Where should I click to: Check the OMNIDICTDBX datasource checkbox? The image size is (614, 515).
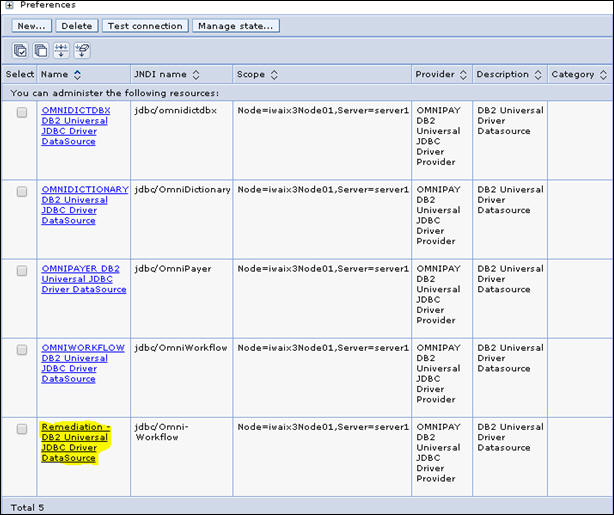[x=22, y=112]
